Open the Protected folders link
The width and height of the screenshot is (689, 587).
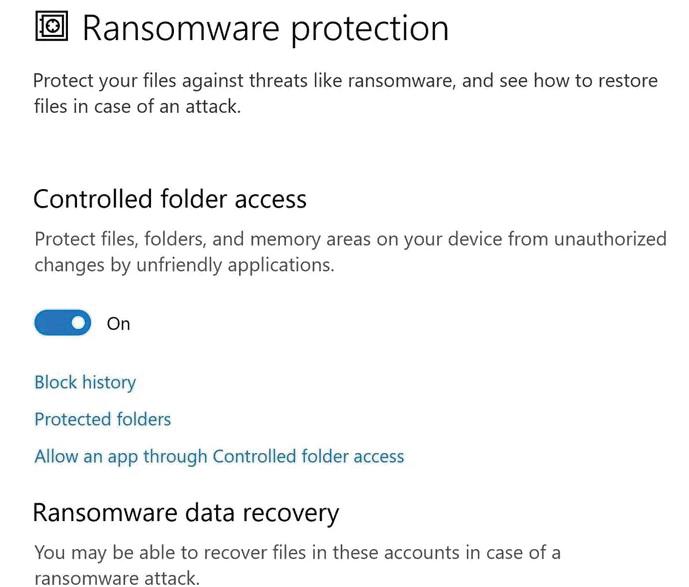pyautogui.click(x=102, y=419)
